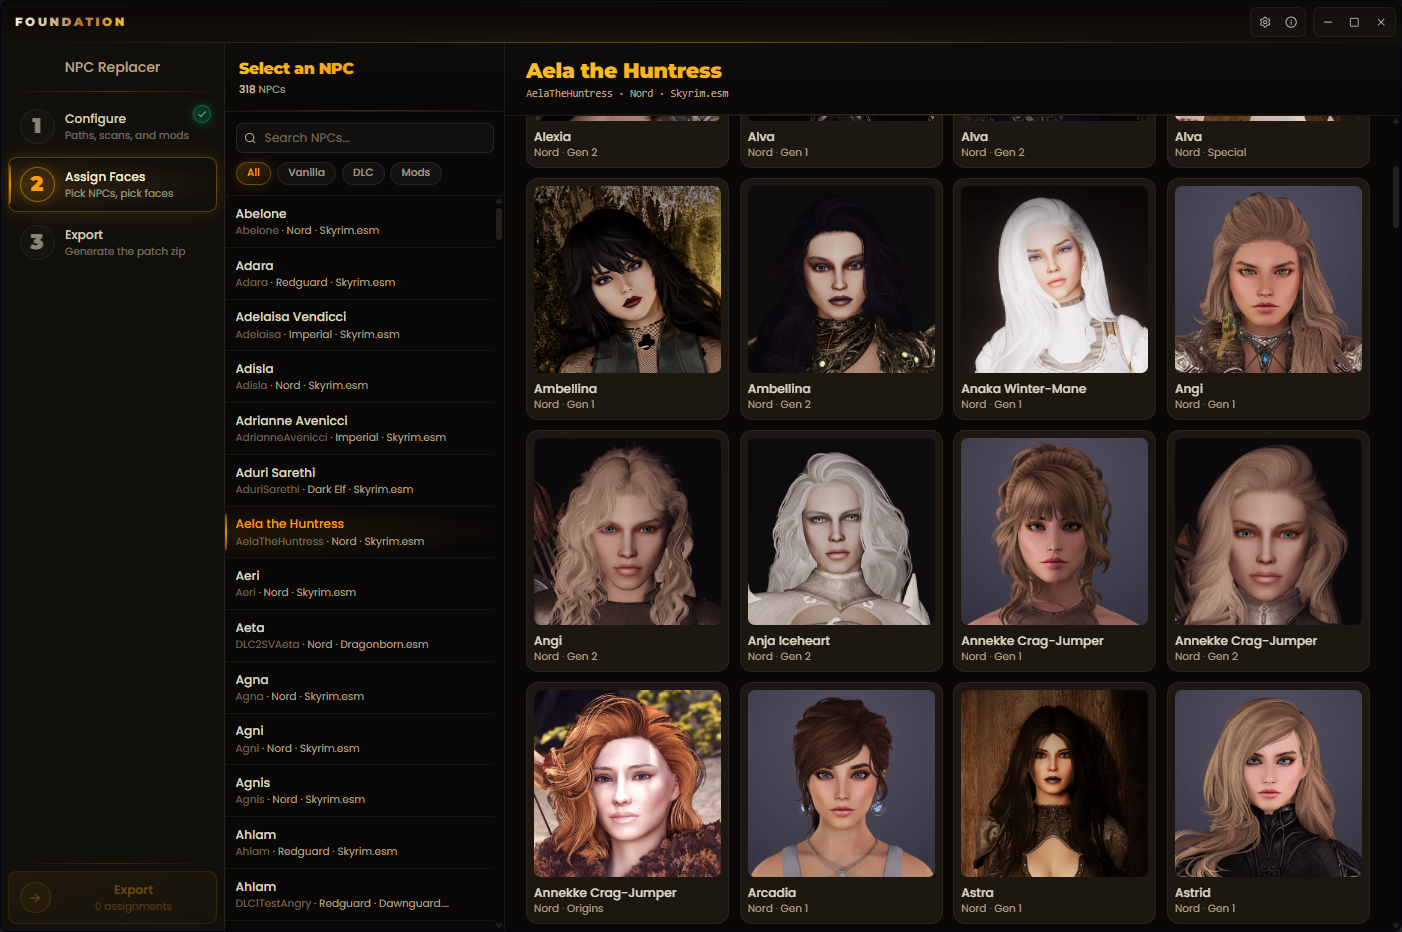Pick the Angi Gen 2 face
Image resolution: width=1402 pixels, height=932 pixels.
627,551
